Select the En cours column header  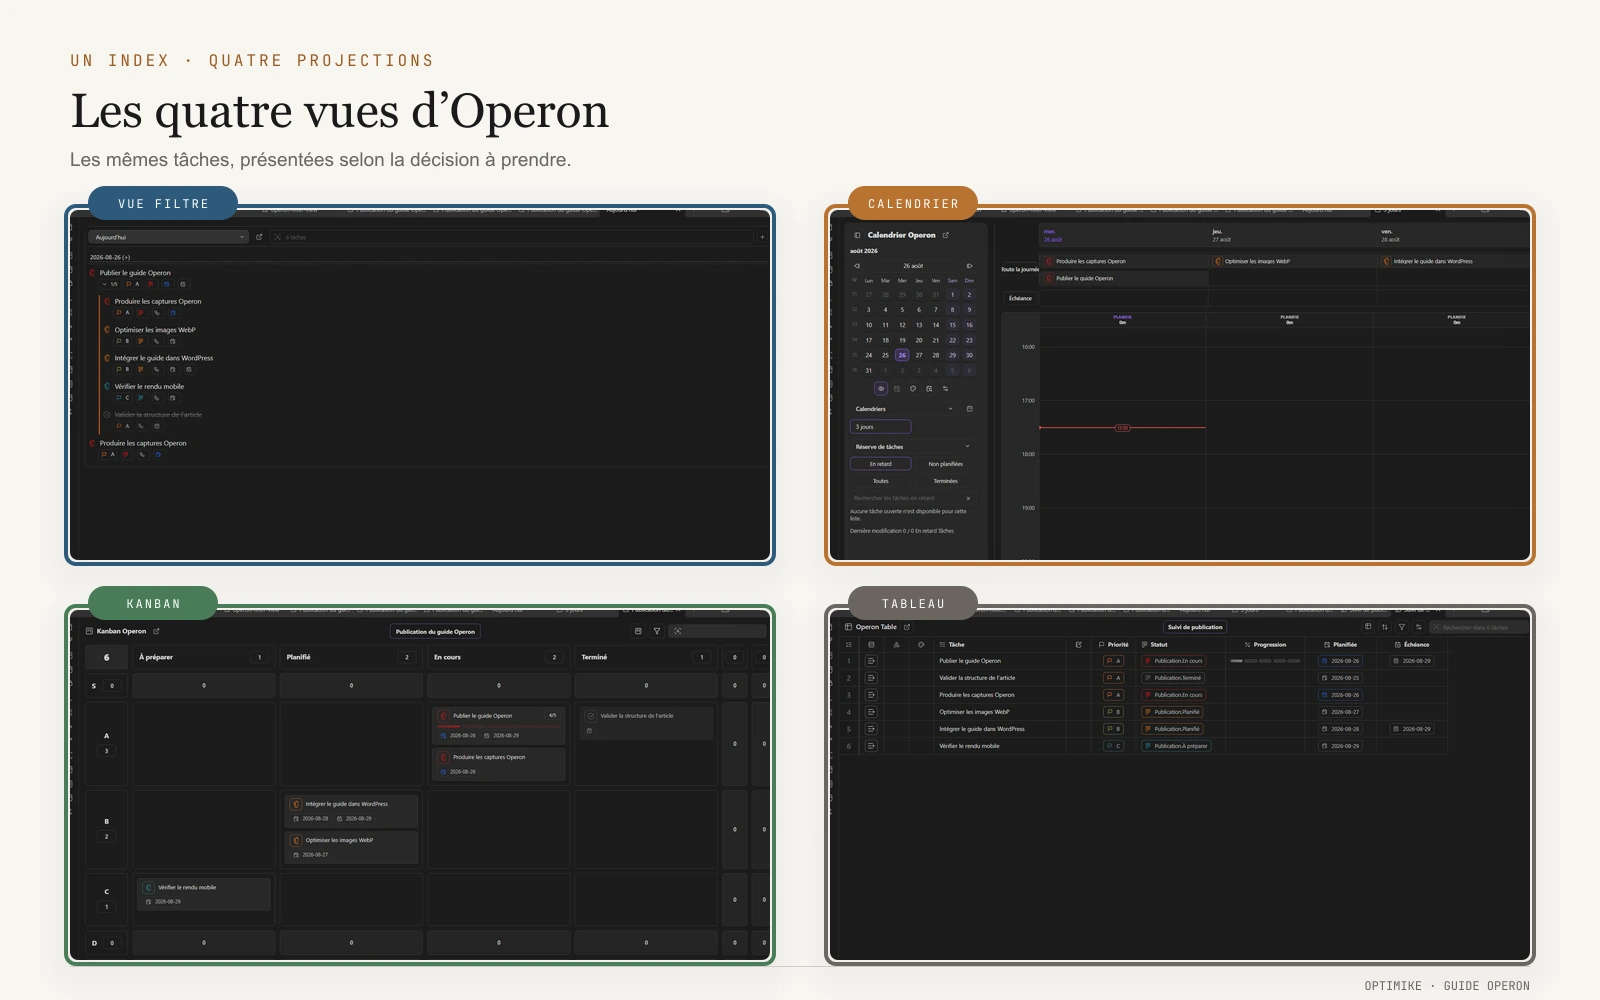coord(499,657)
